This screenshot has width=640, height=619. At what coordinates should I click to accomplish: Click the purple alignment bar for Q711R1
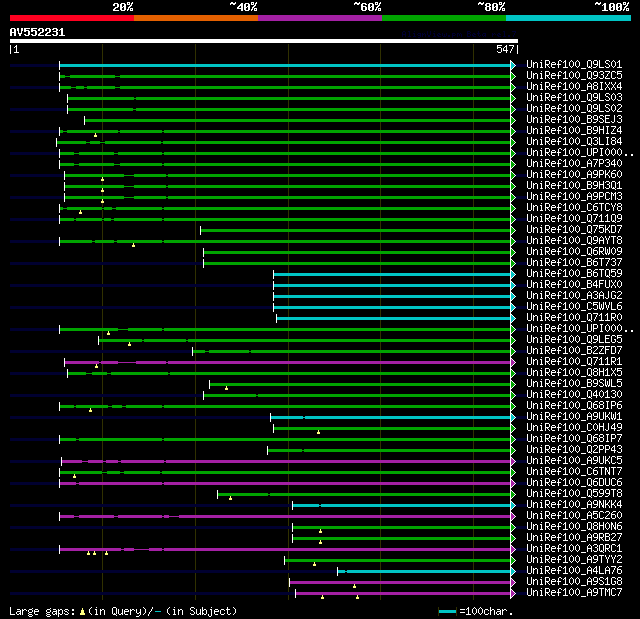tap(287, 362)
